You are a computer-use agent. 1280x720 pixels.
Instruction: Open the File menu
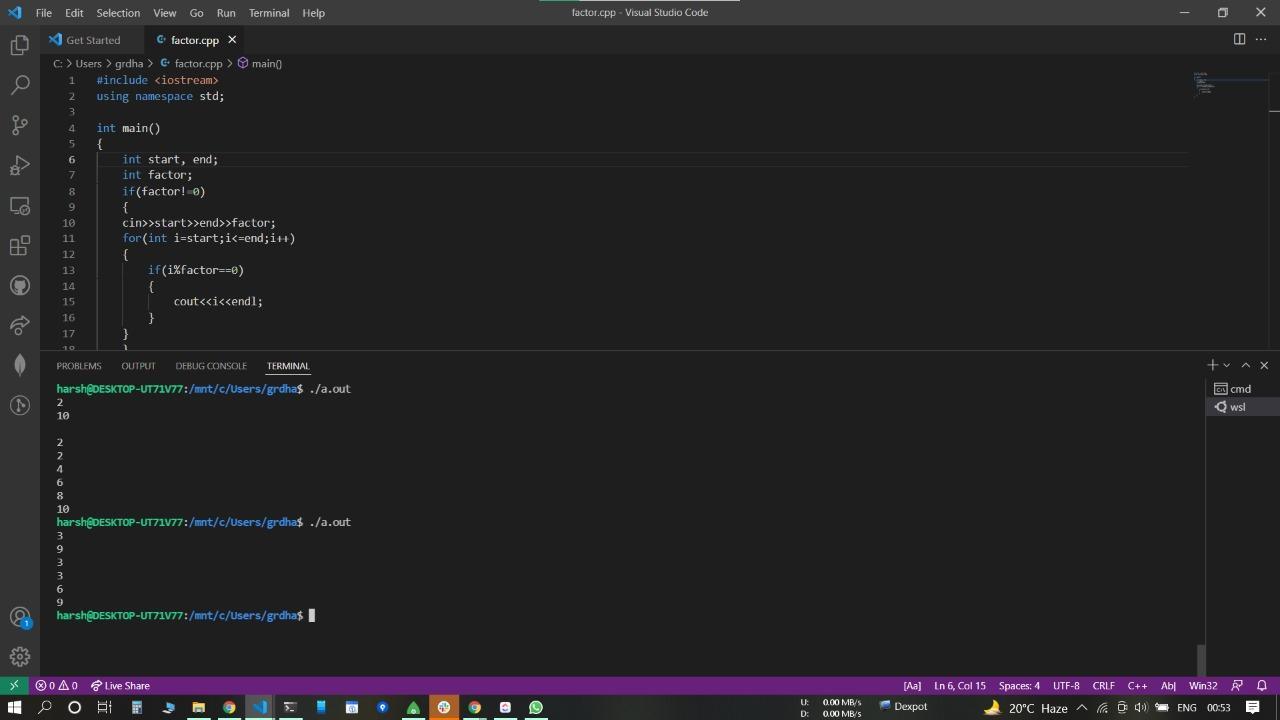[x=44, y=13]
